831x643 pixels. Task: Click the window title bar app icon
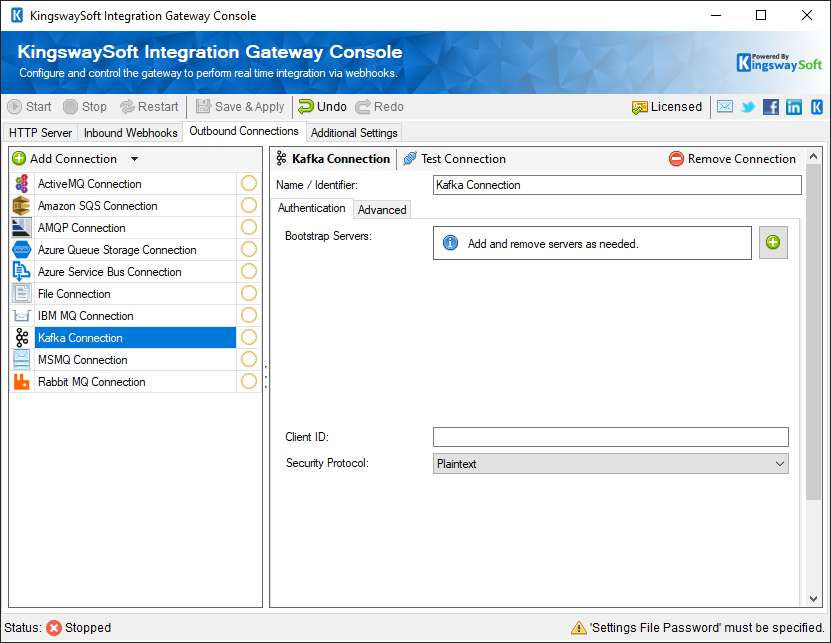(17, 15)
